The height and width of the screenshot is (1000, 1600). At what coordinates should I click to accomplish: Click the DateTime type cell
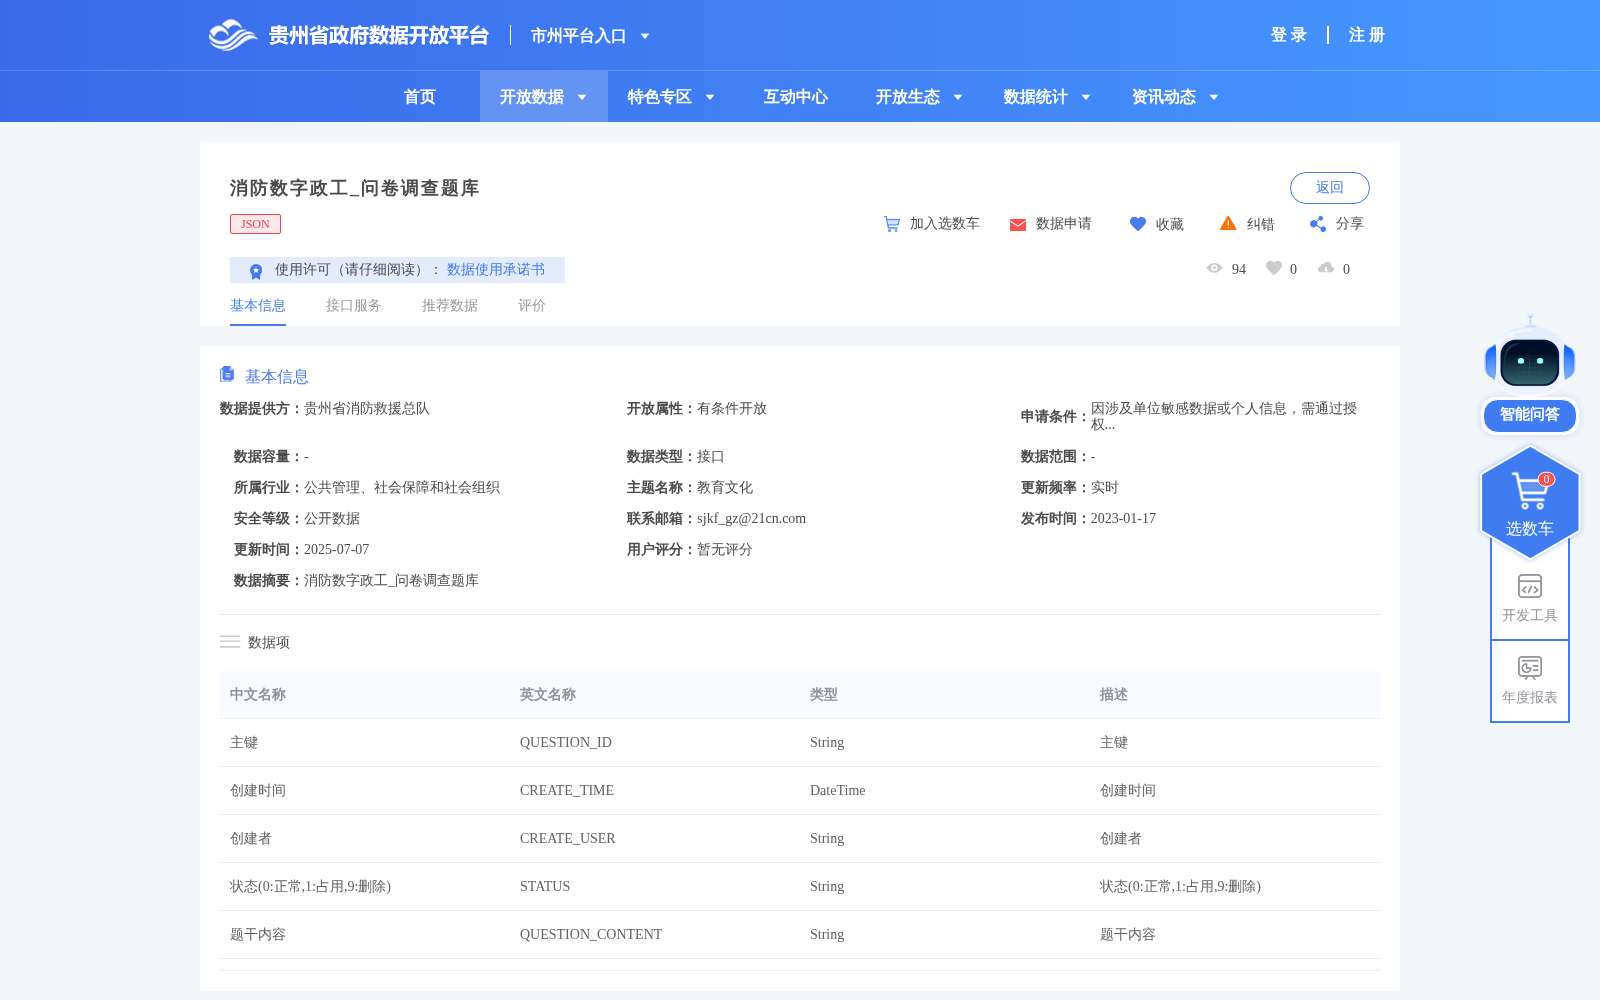[838, 791]
